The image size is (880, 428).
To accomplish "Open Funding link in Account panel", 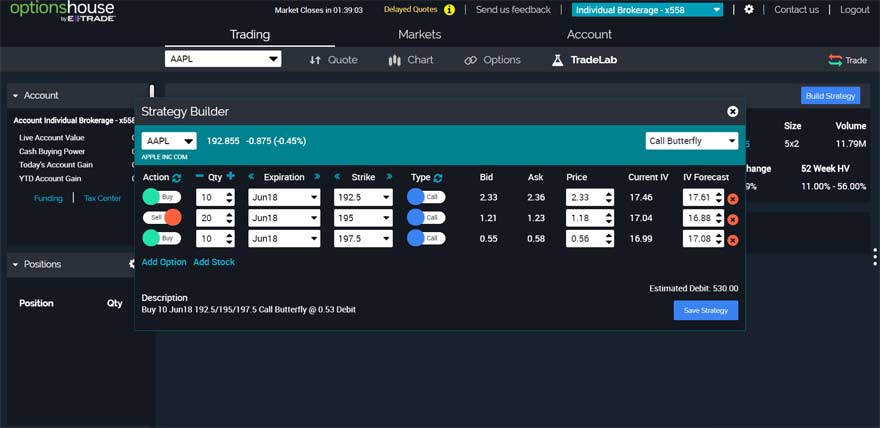I will pyautogui.click(x=48, y=198).
